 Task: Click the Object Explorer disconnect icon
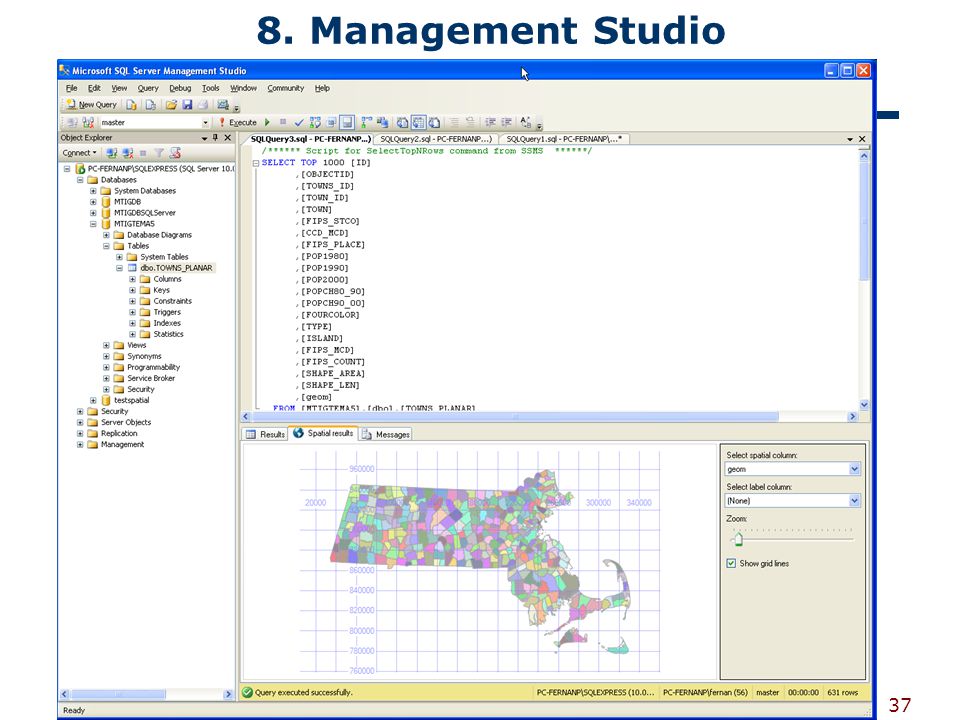pyautogui.click(x=127, y=153)
